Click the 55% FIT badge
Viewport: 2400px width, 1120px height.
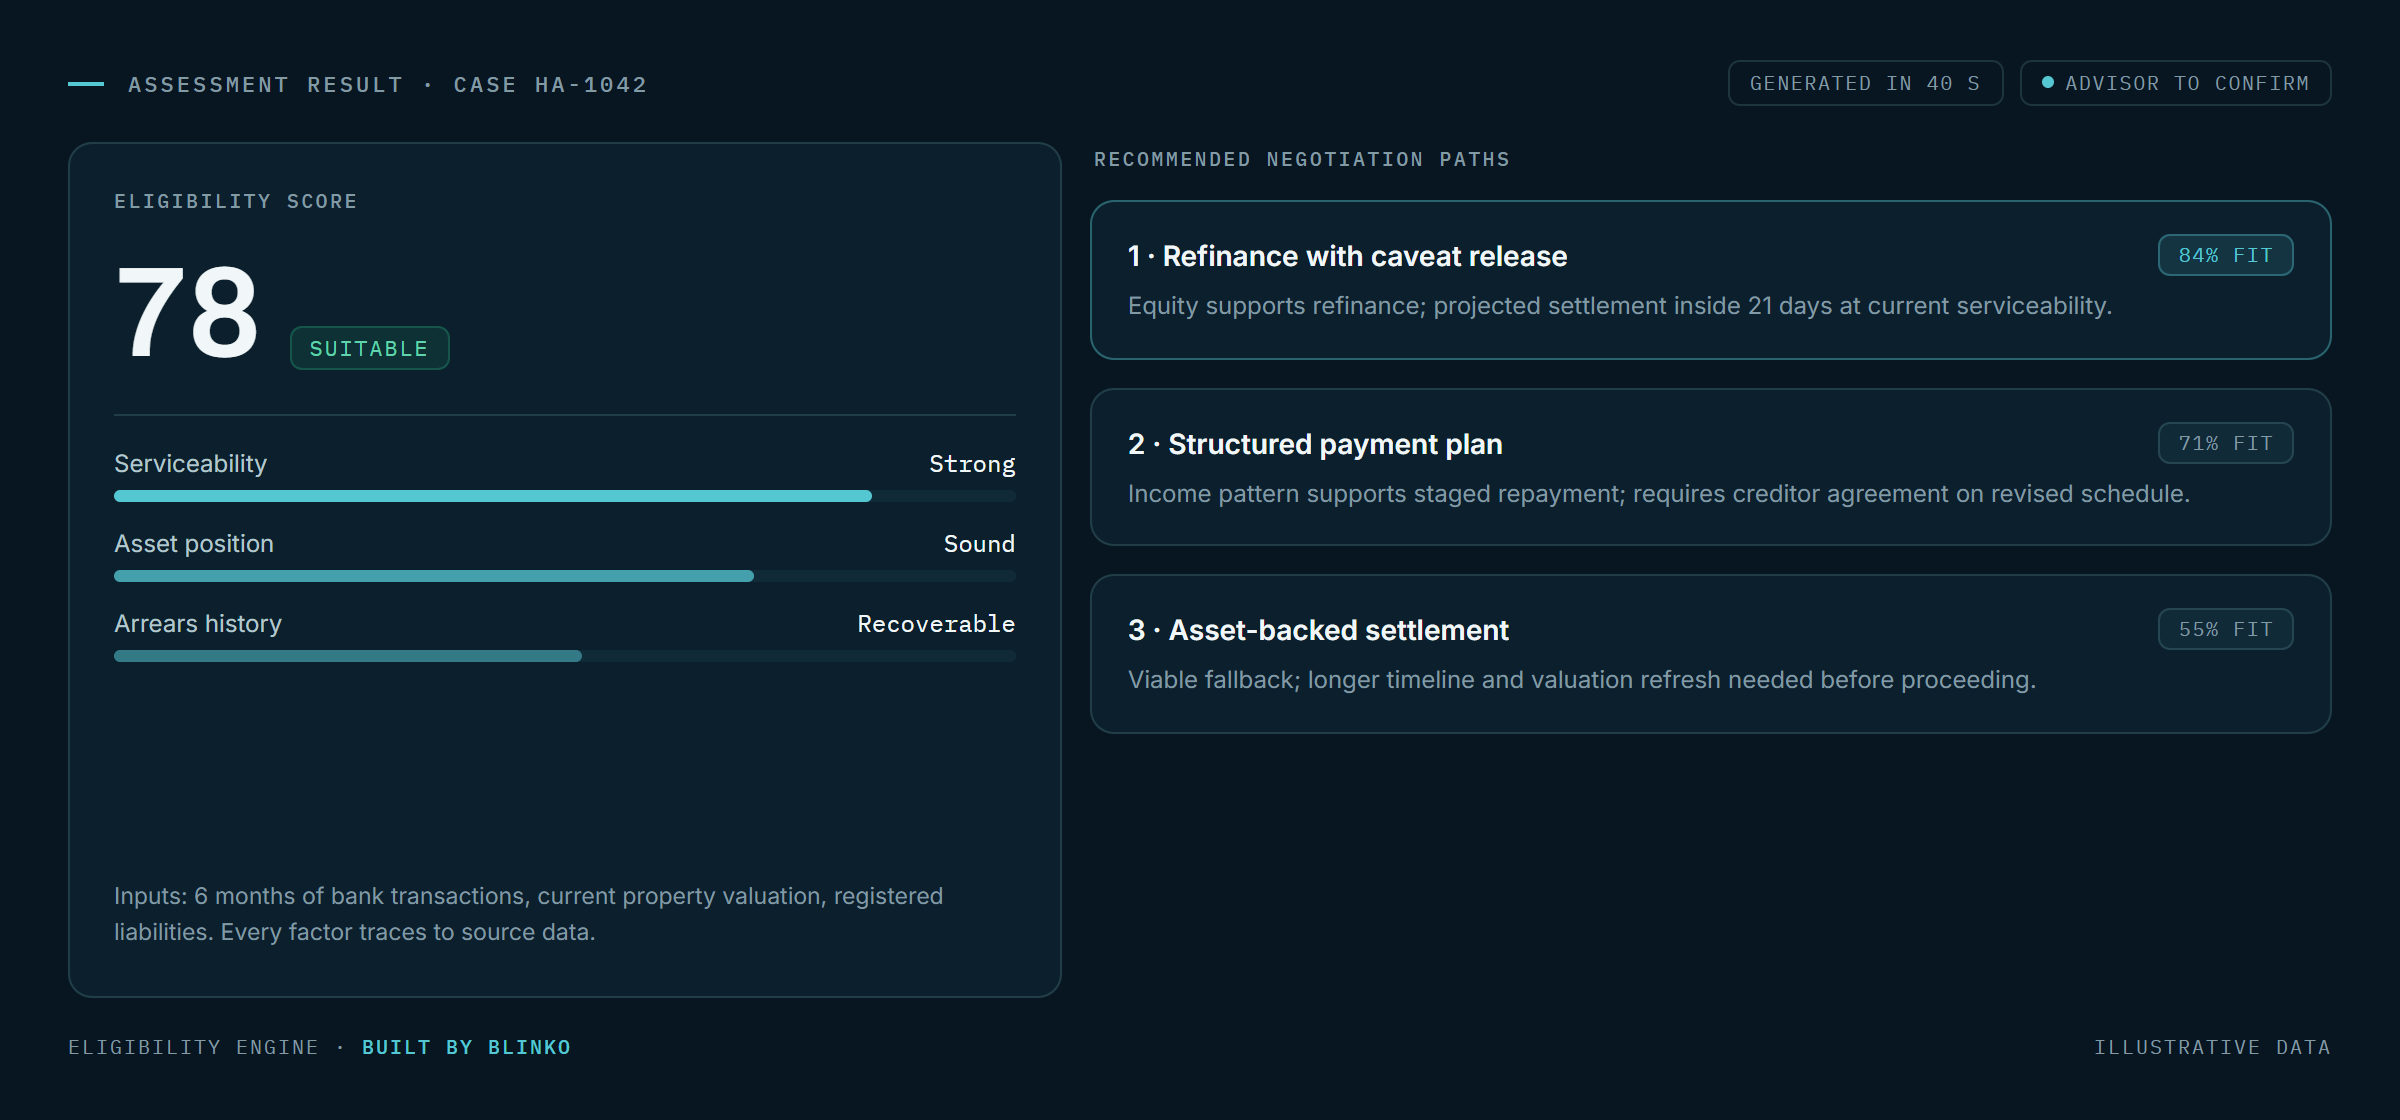(2225, 629)
